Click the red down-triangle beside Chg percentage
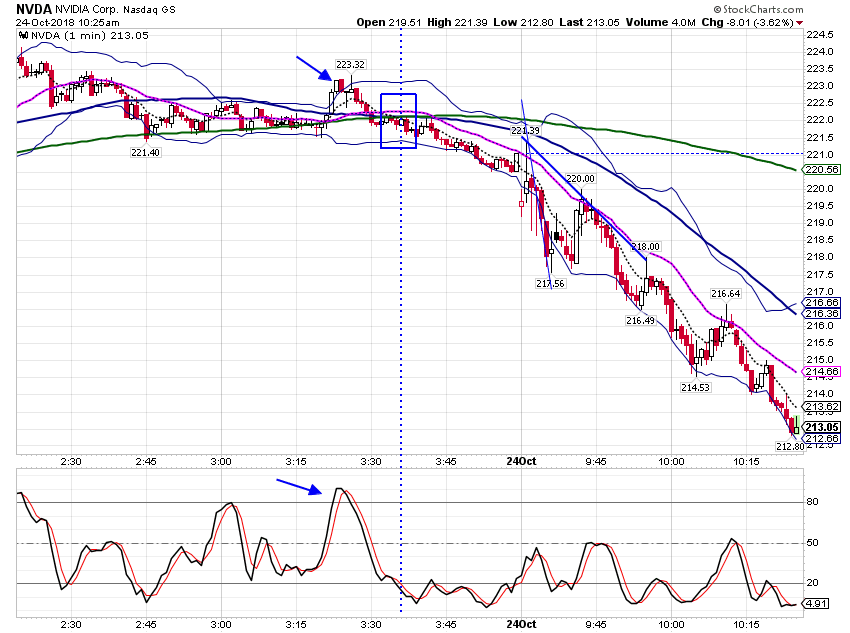850x633 pixels. (800, 23)
